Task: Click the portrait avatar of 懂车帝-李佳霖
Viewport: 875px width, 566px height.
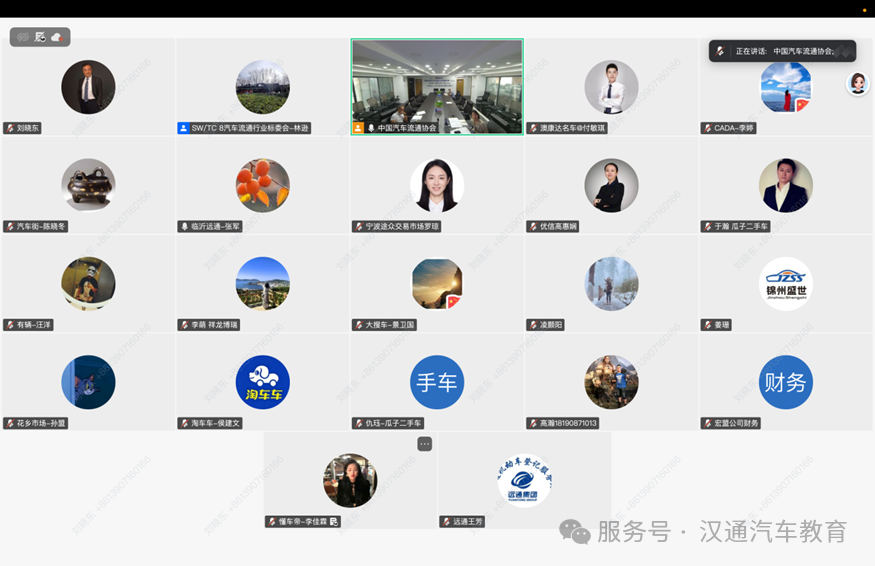Action: [x=350, y=481]
